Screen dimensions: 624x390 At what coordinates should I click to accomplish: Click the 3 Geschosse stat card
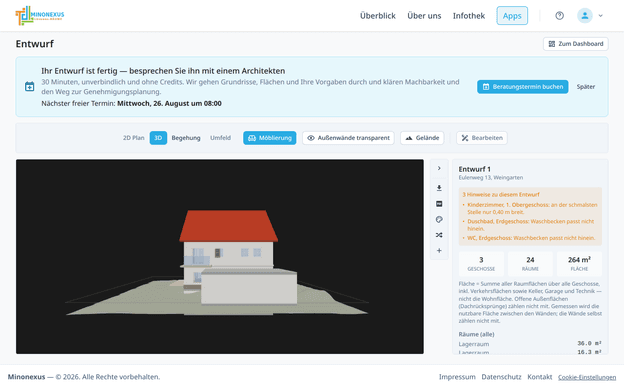click(x=481, y=263)
